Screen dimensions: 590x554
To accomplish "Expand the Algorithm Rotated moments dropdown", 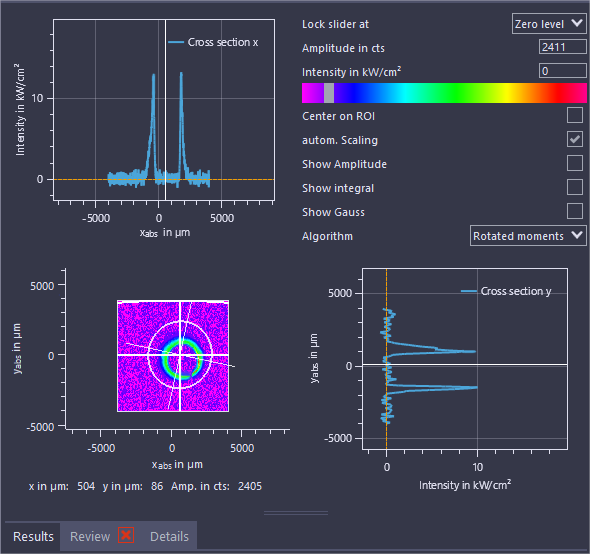I will [x=528, y=236].
